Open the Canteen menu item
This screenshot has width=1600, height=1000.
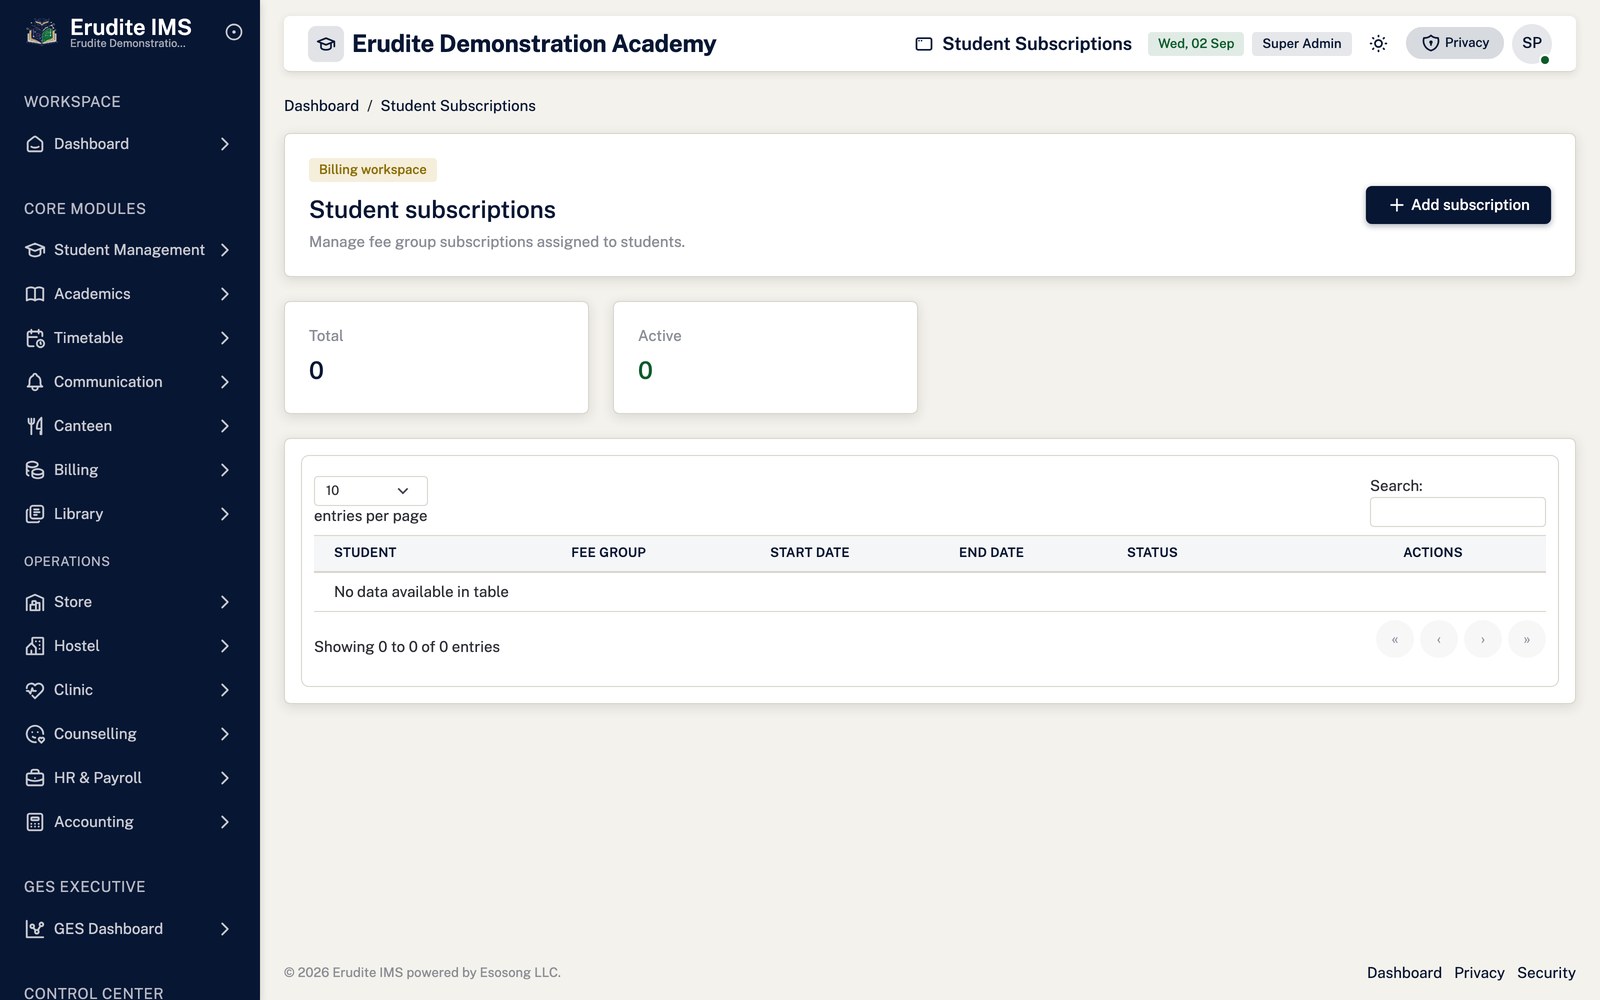click(130, 426)
